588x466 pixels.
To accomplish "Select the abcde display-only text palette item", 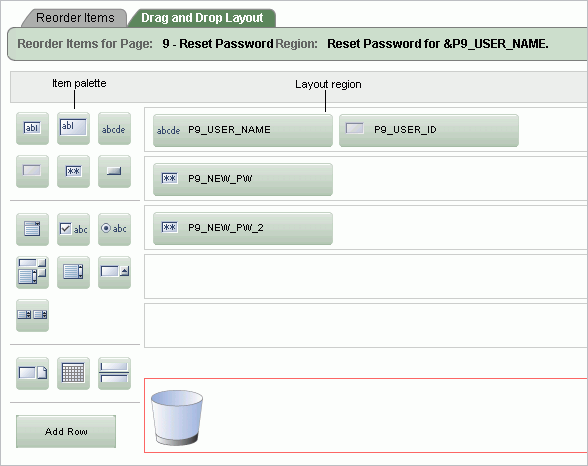I will (114, 128).
